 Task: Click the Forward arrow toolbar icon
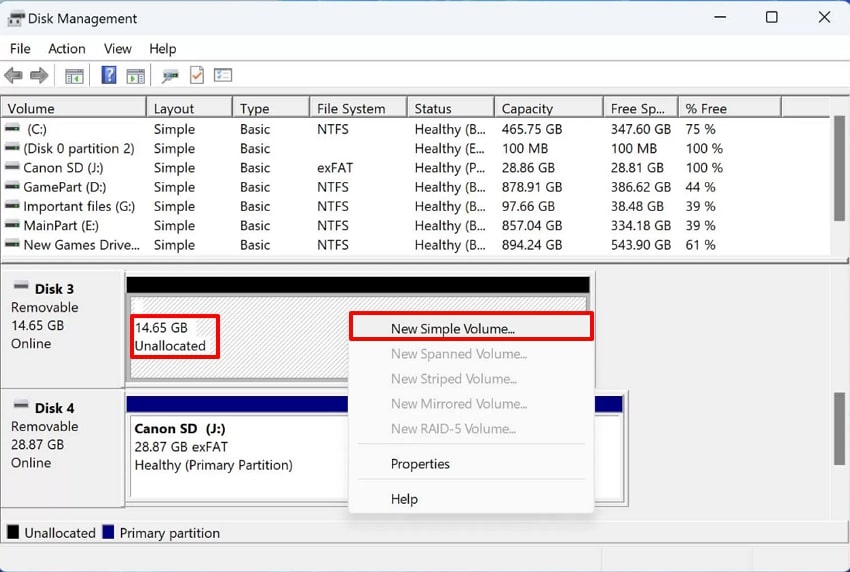[x=39, y=75]
